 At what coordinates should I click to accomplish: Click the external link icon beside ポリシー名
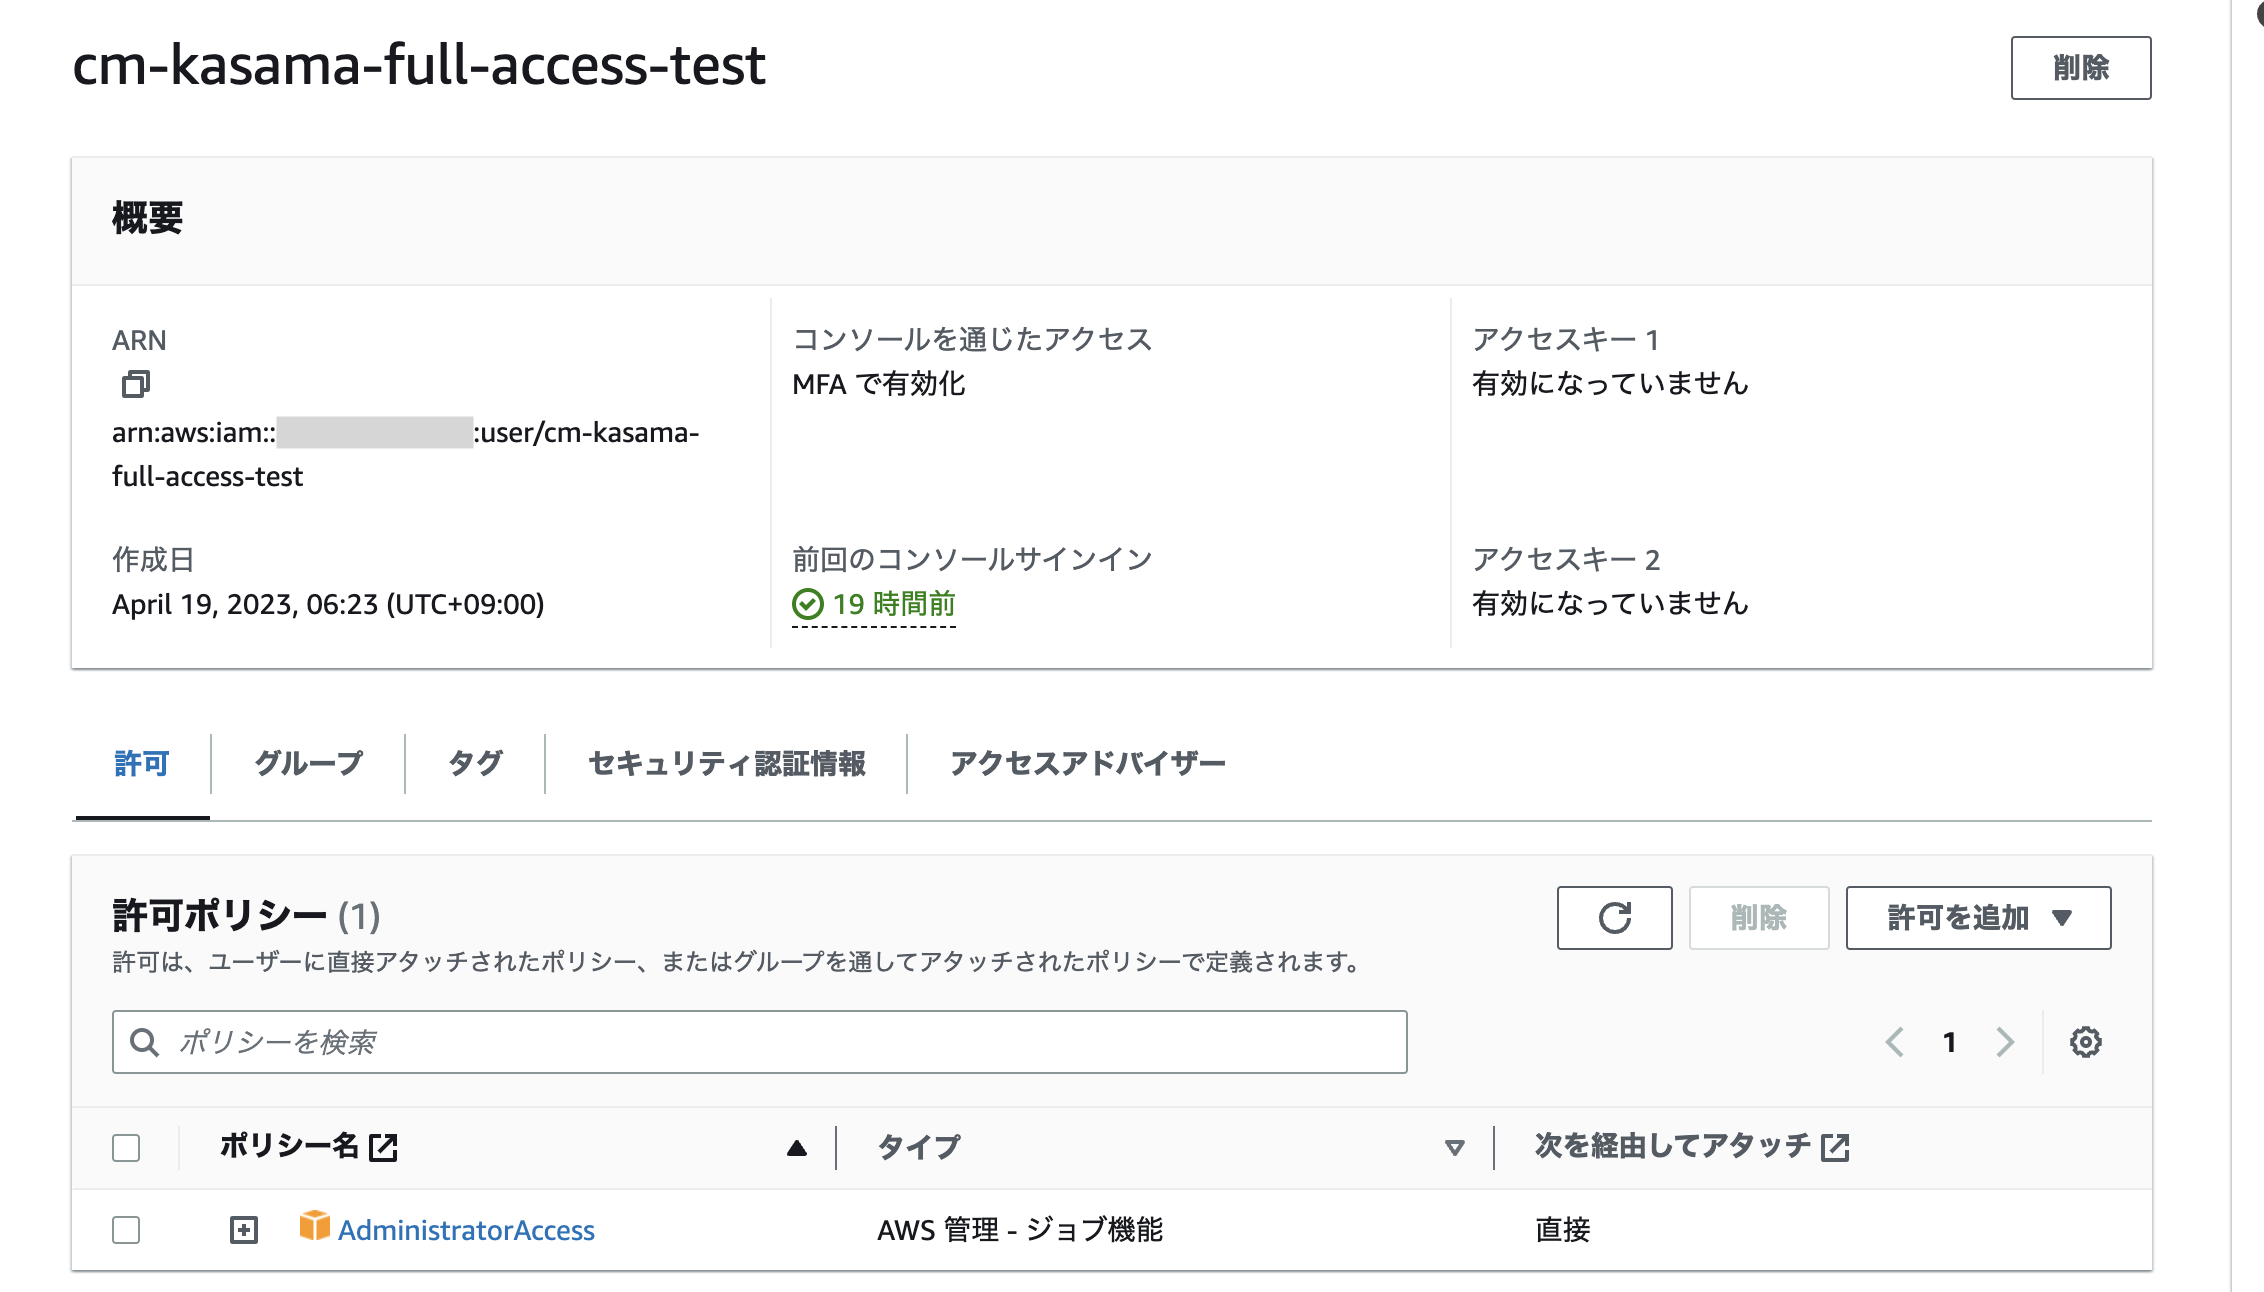(x=384, y=1147)
